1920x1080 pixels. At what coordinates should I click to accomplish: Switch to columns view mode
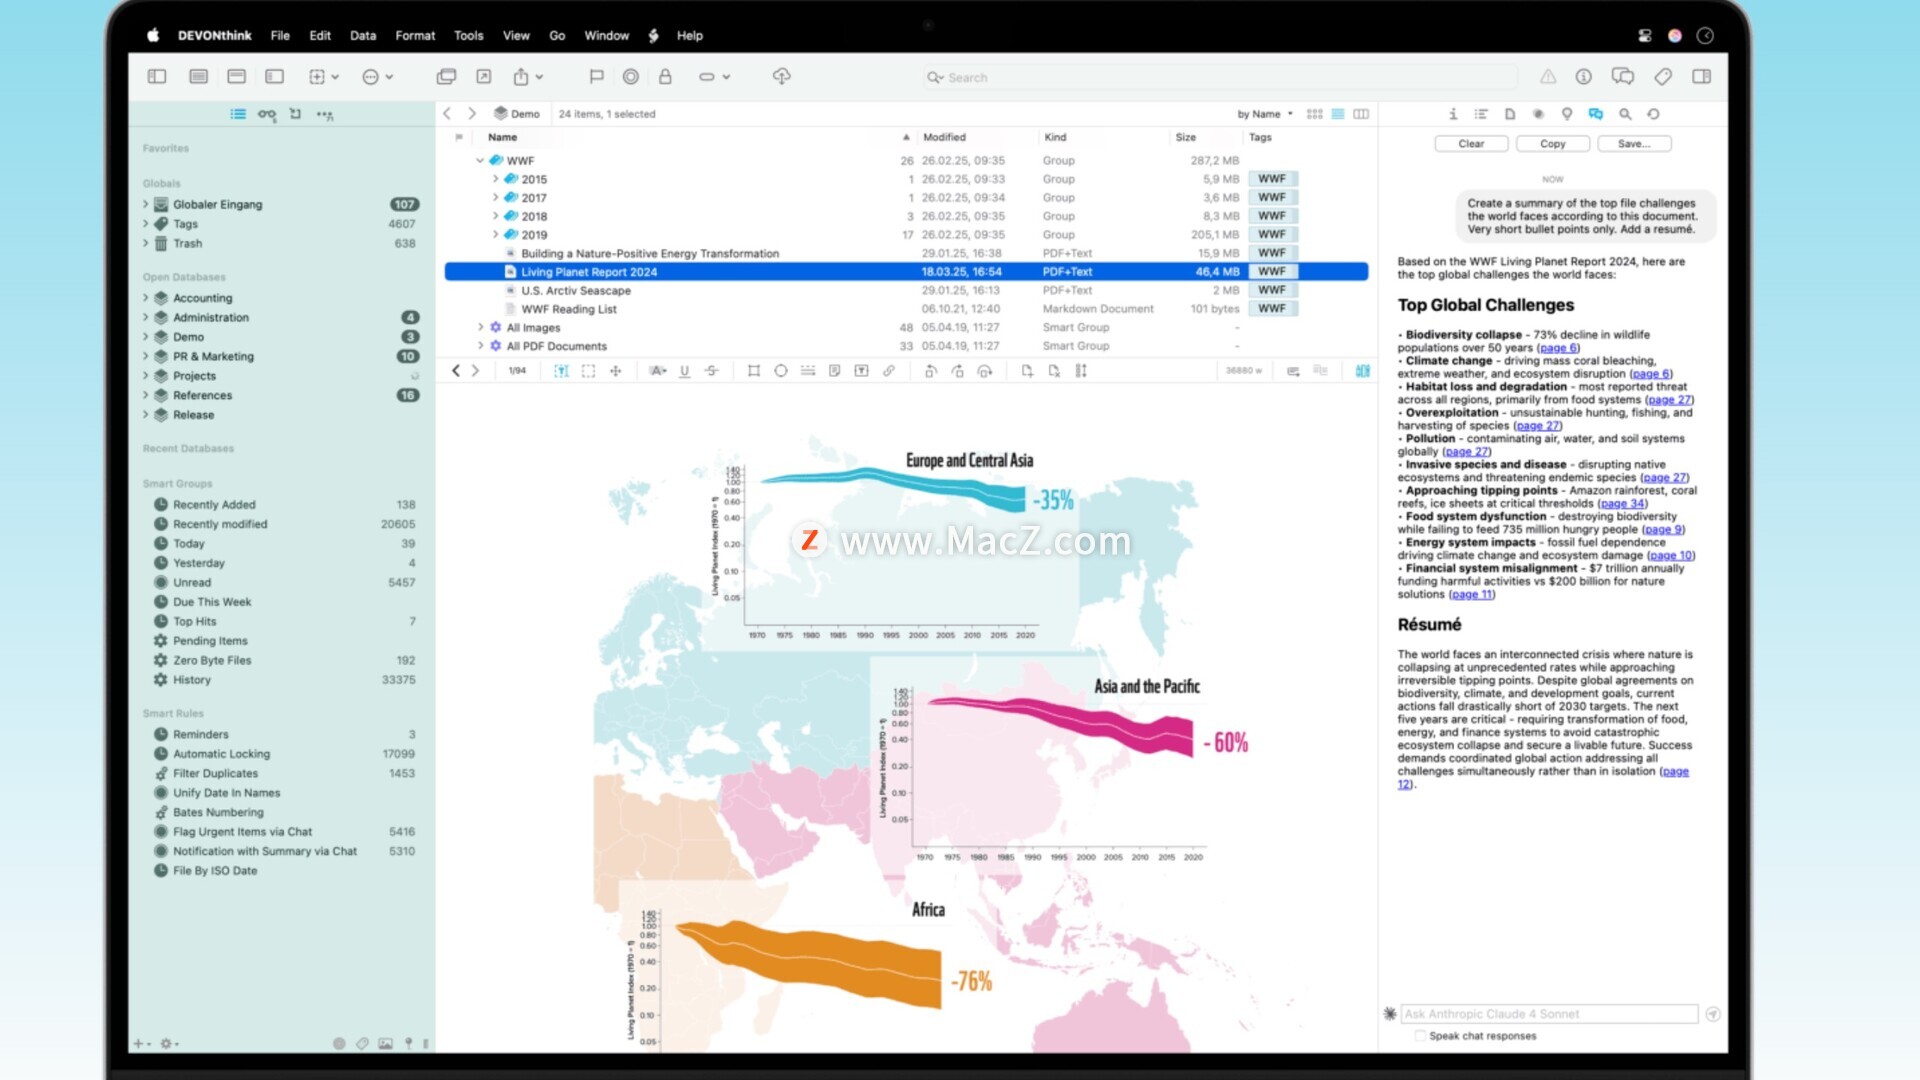(x=1361, y=114)
